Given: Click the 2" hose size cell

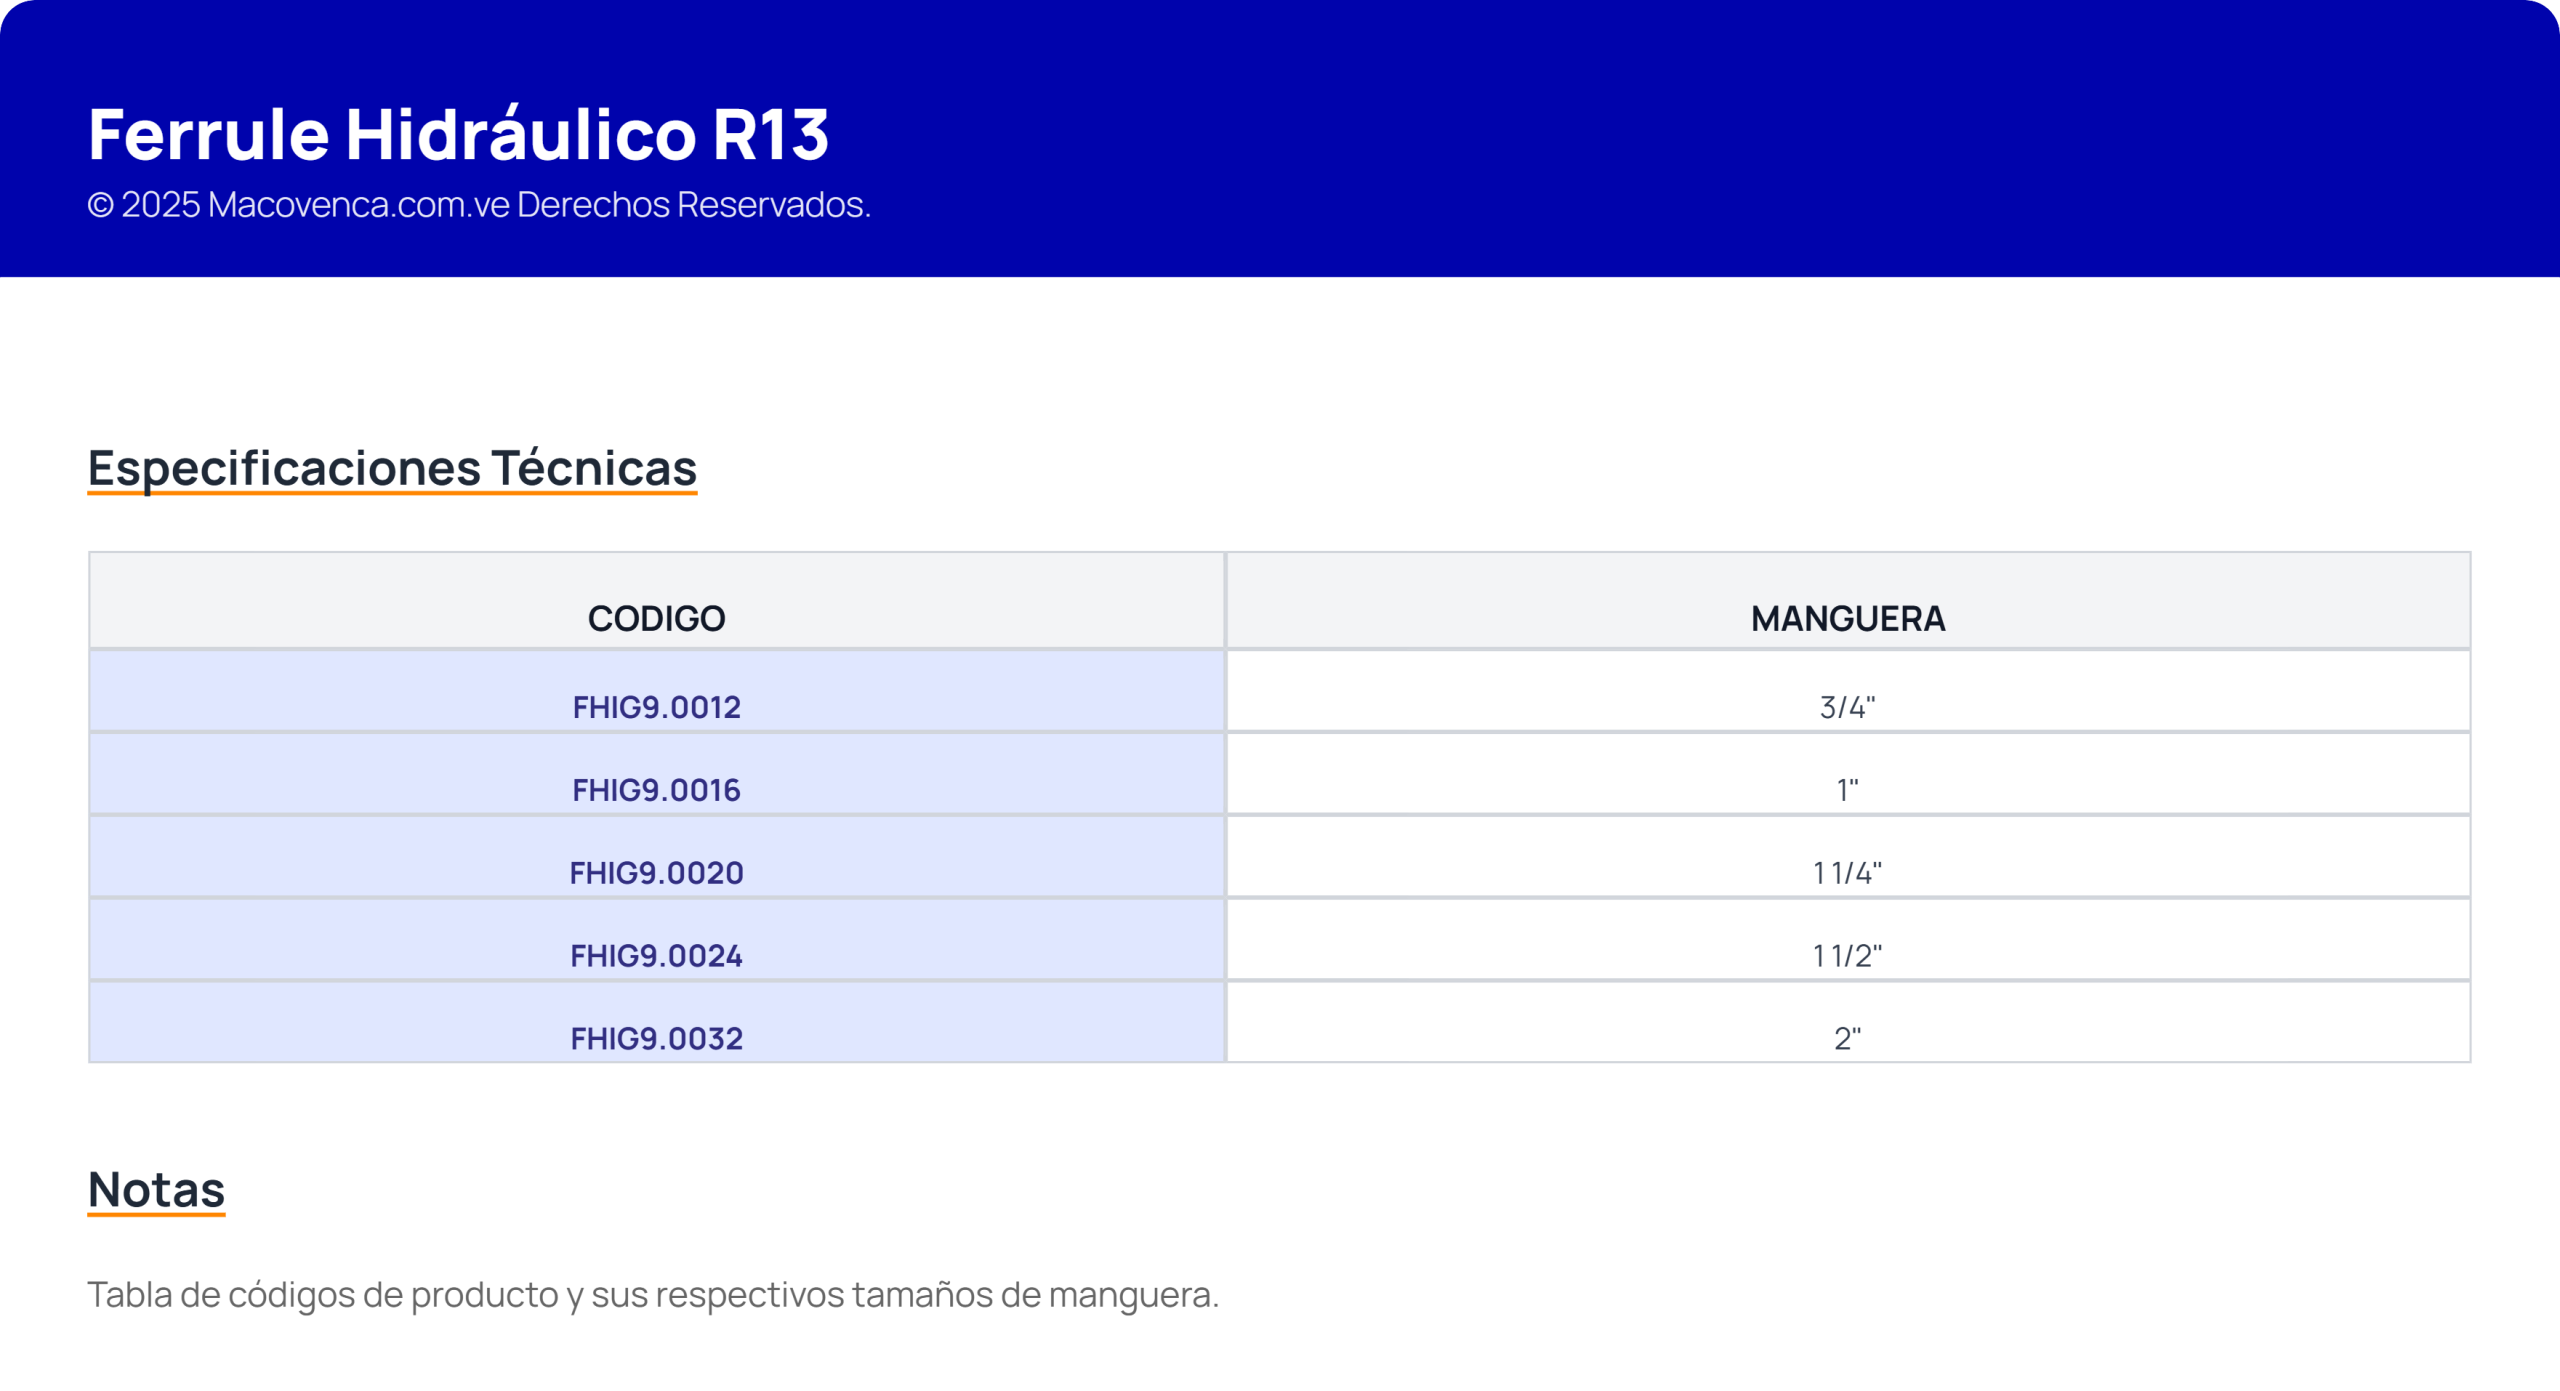Looking at the screenshot, I should 1847,1039.
